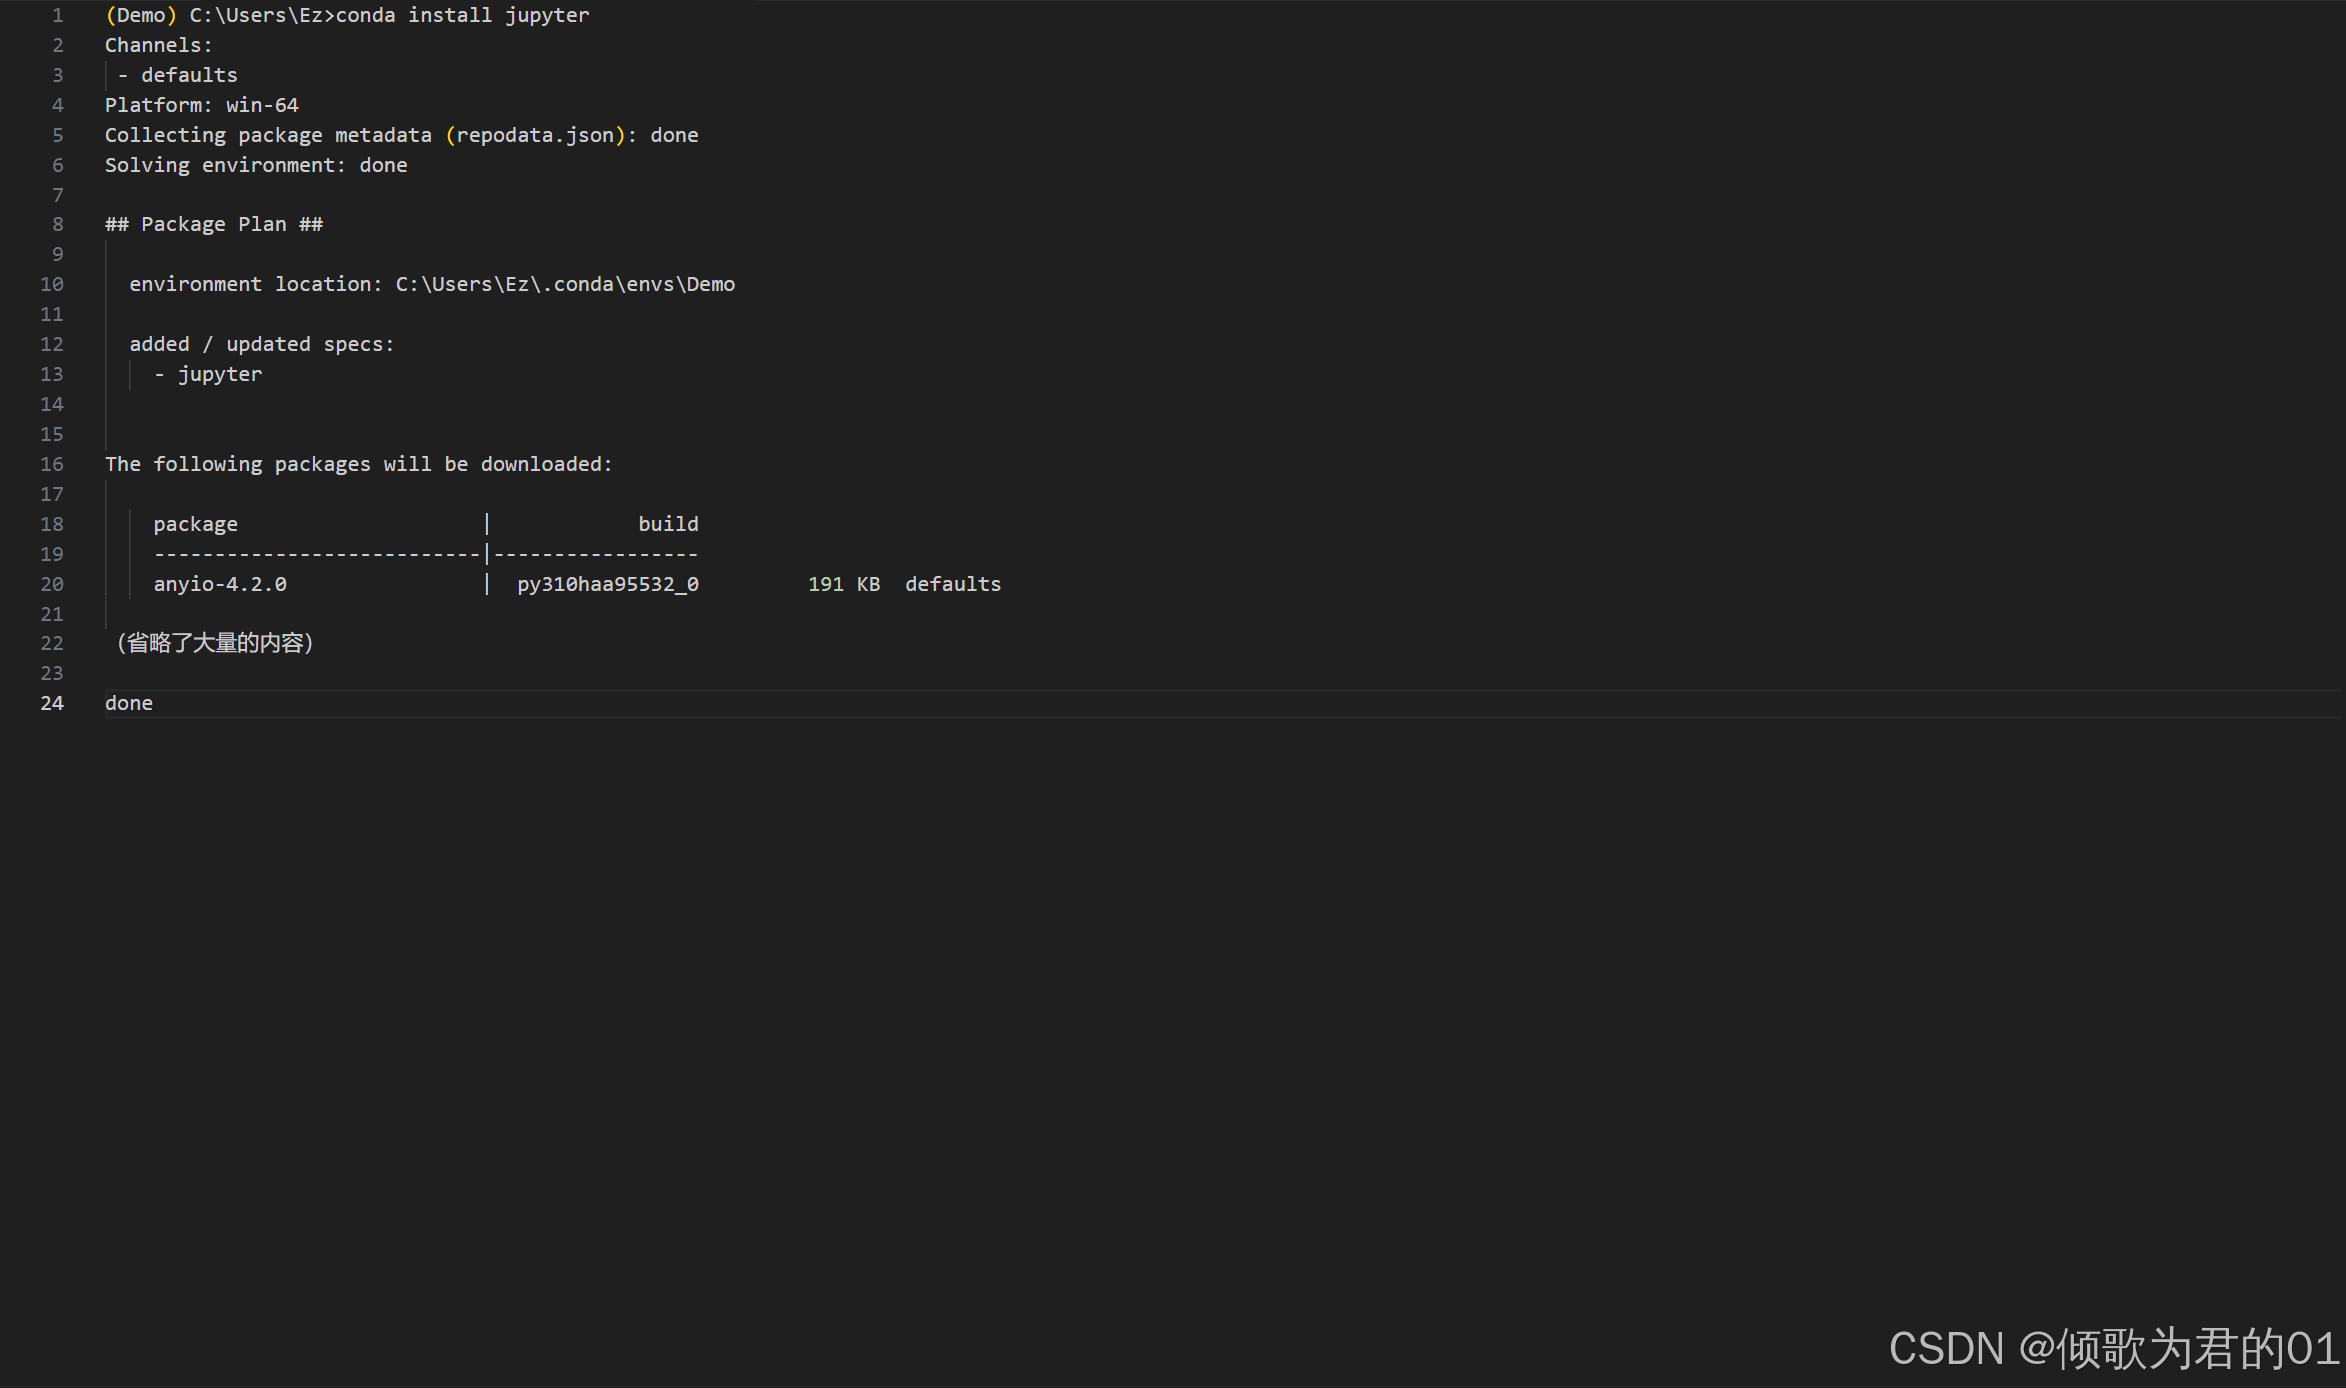This screenshot has height=1388, width=2346.
Task: Click 'Solving environment: done' line
Action: 256,165
